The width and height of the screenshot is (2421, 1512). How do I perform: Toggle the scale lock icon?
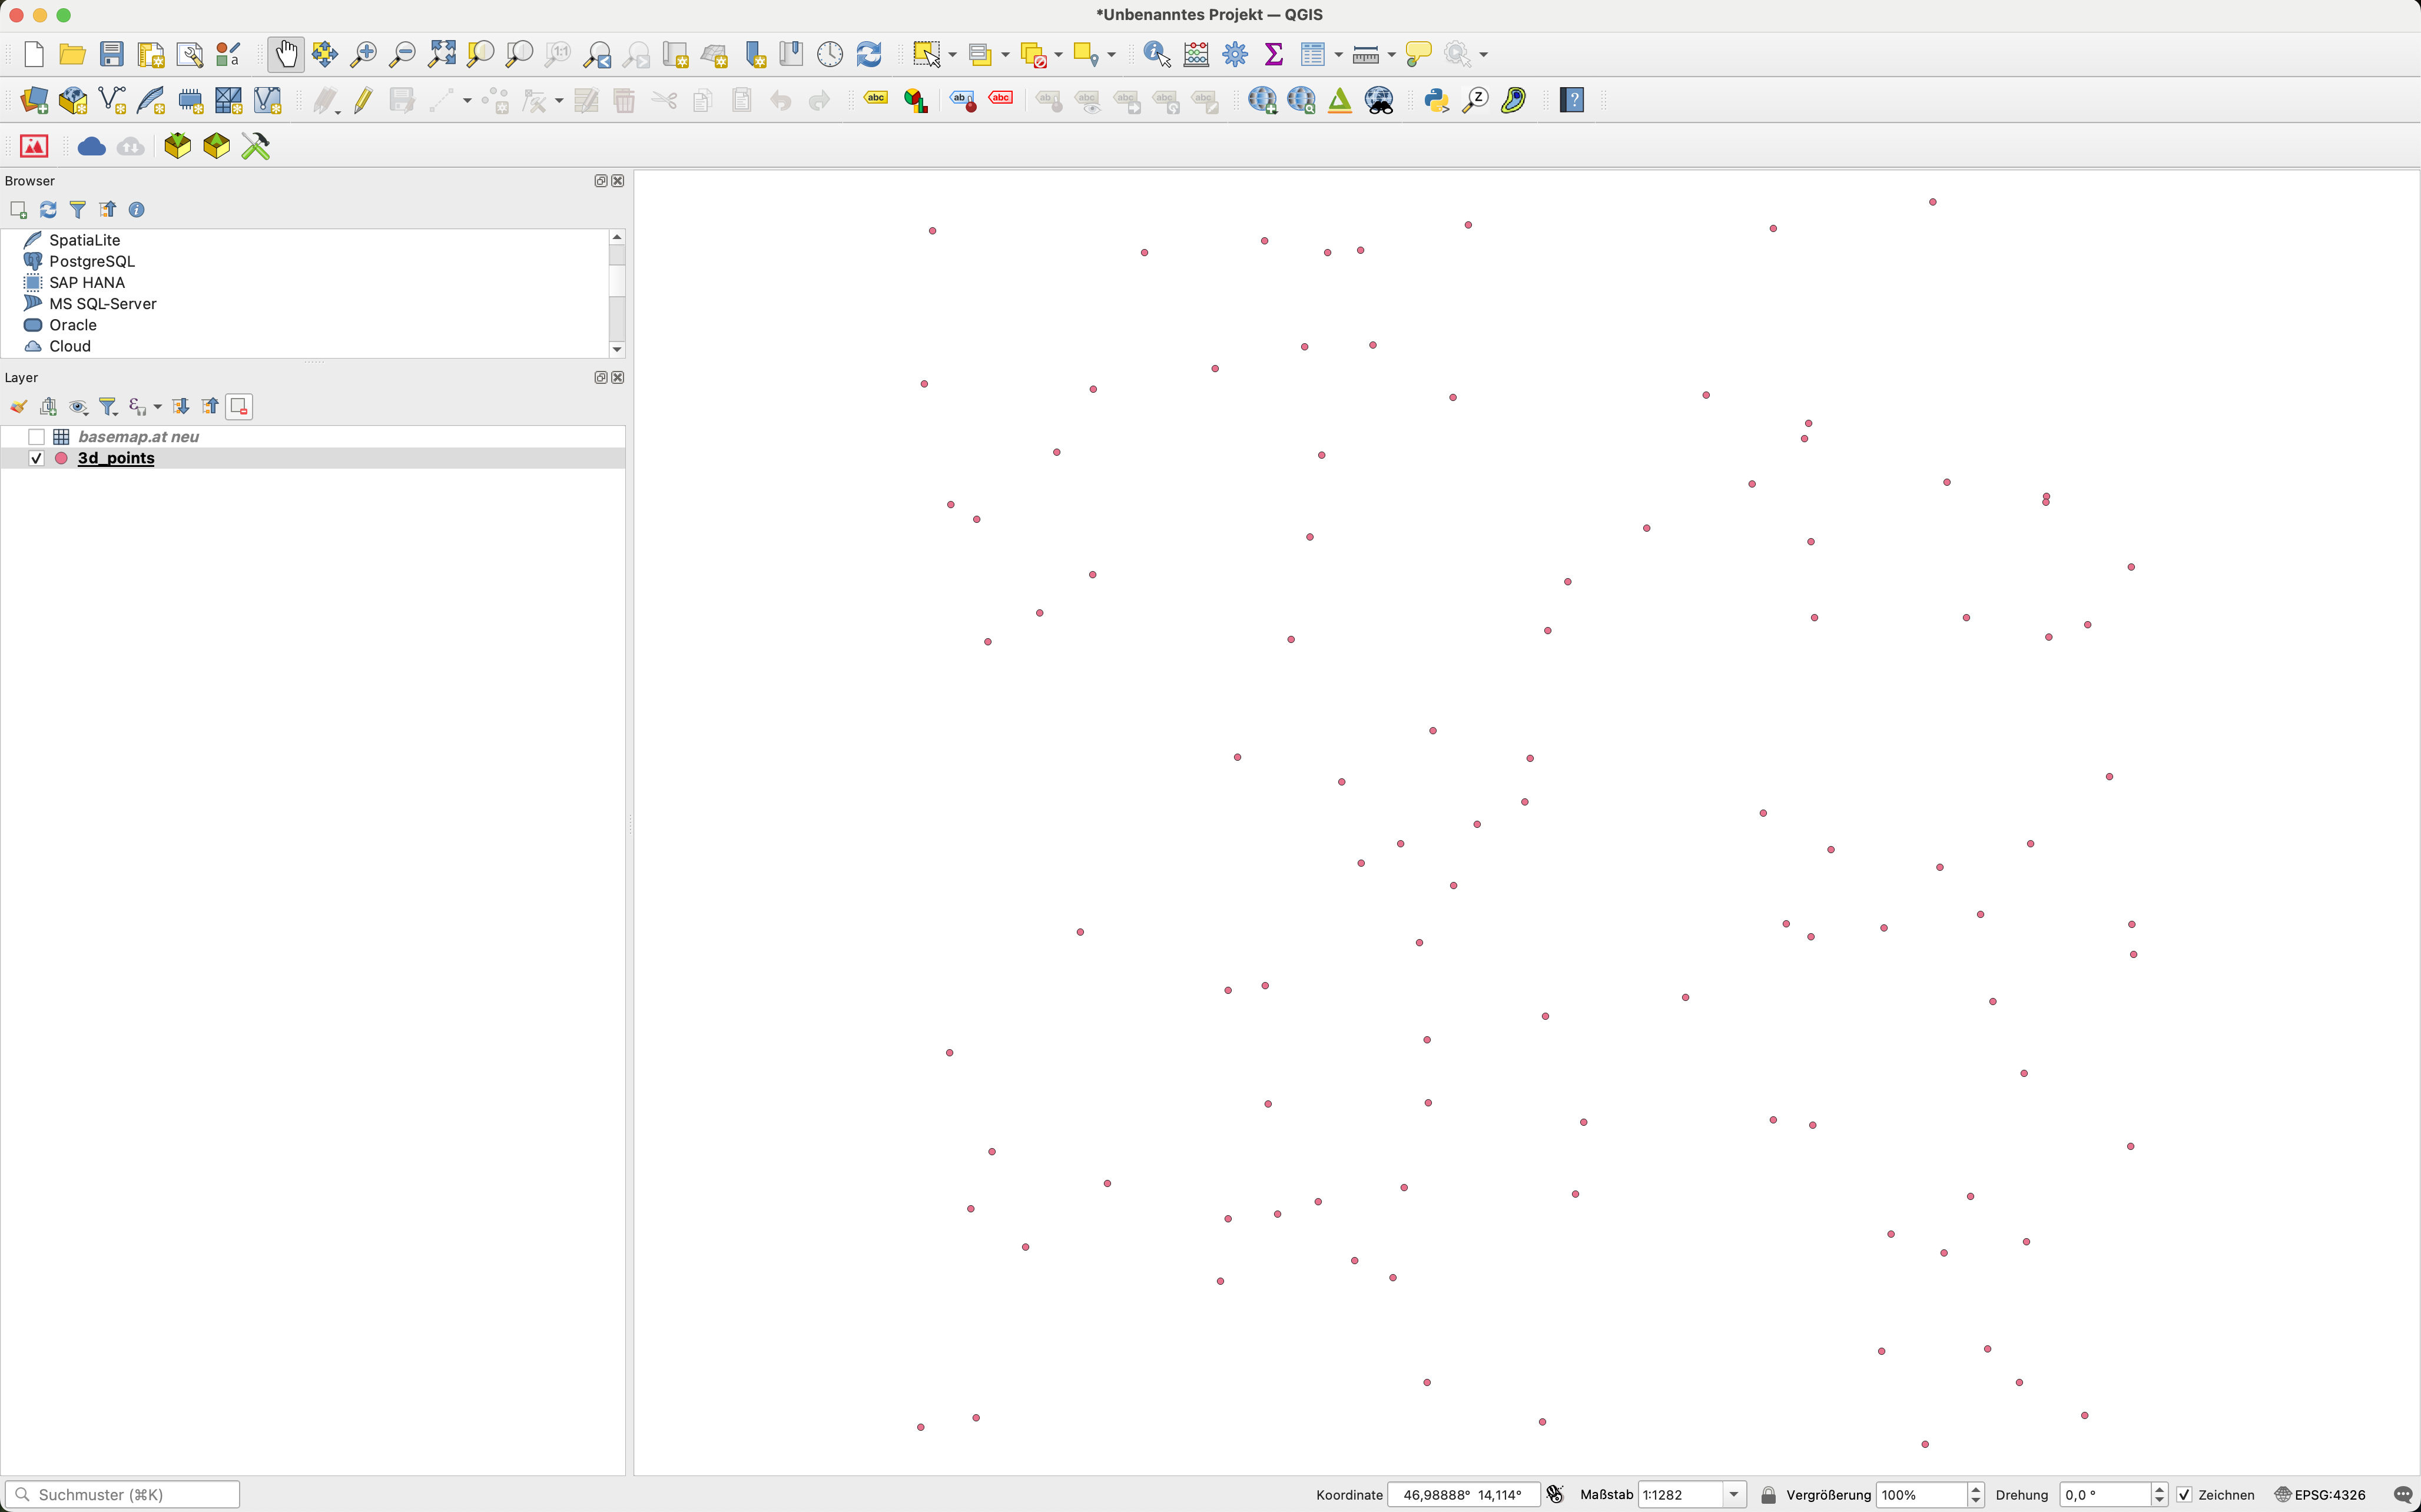(1769, 1494)
